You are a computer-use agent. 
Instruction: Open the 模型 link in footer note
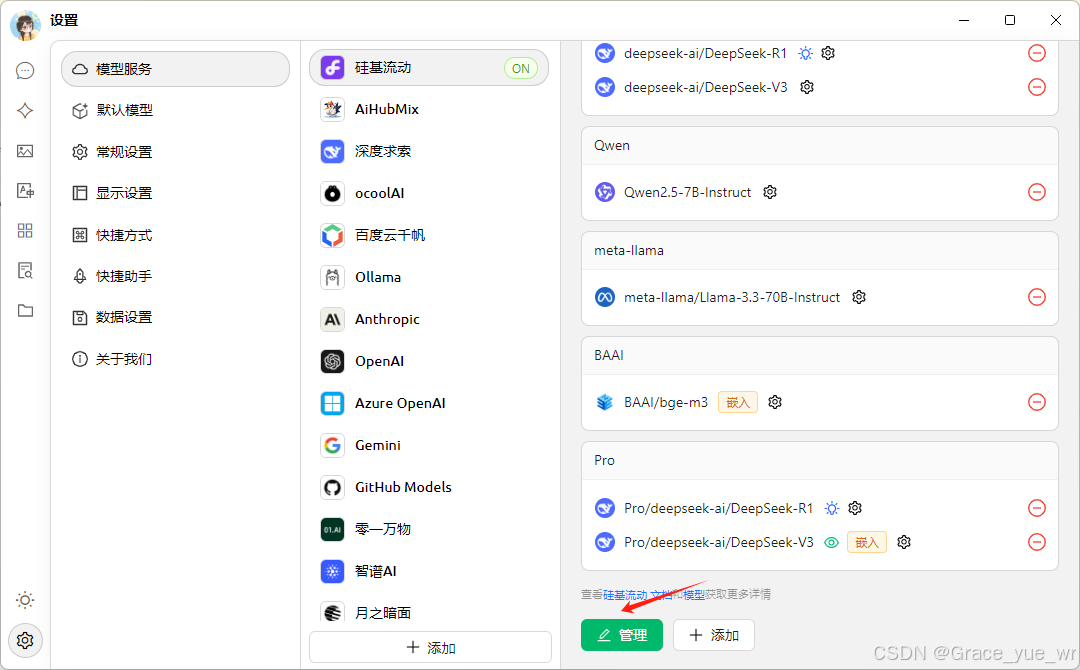[x=694, y=595]
